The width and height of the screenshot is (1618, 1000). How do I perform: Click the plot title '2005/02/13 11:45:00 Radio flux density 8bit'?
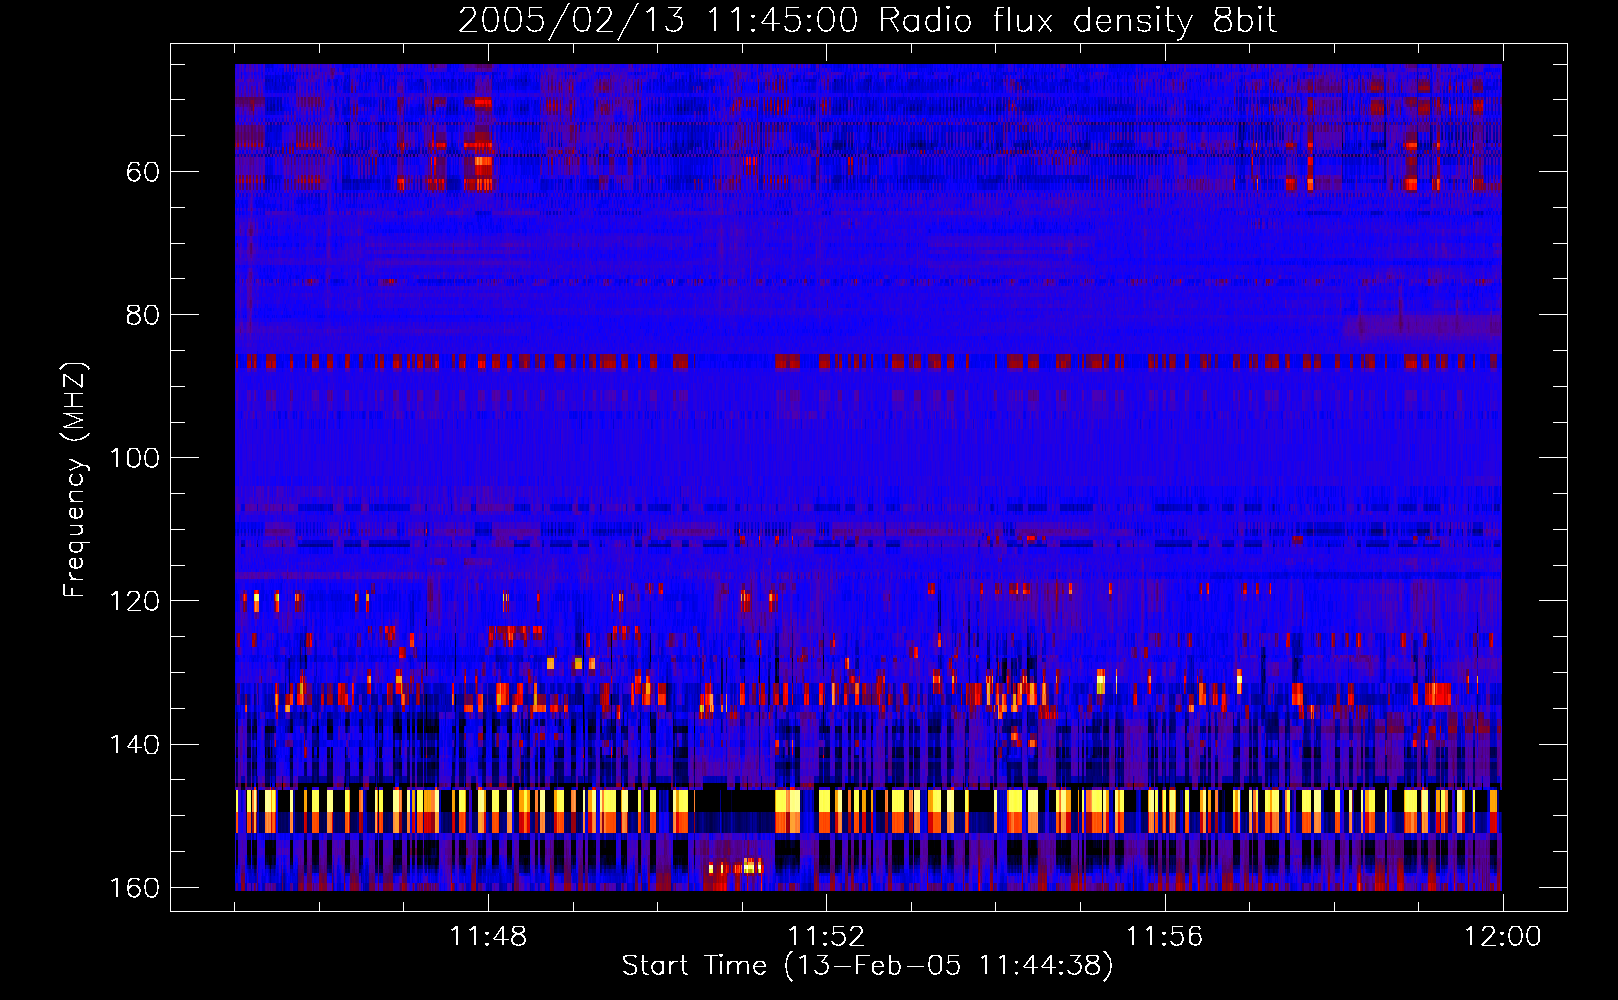867,21
